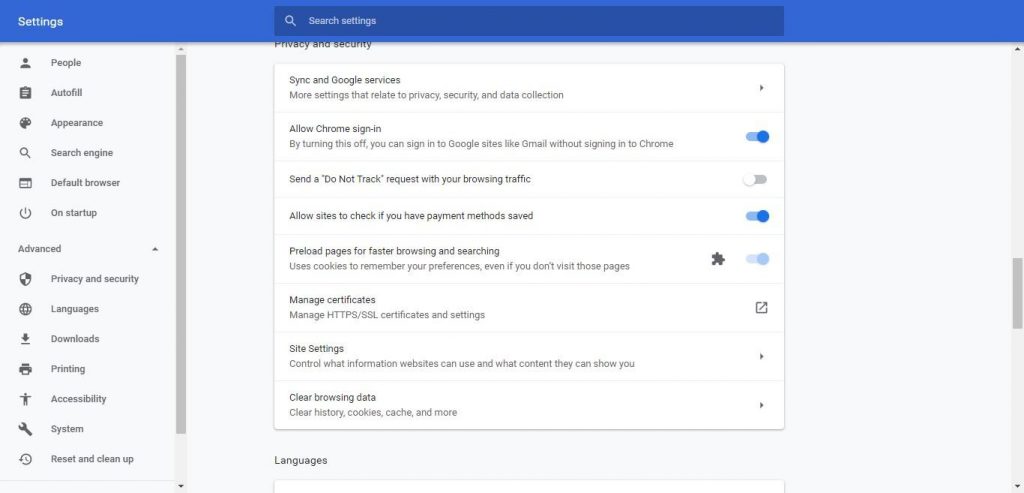Image resolution: width=1024 pixels, height=493 pixels.
Task: Open Default browser in the sidebar
Action: [x=88, y=183]
